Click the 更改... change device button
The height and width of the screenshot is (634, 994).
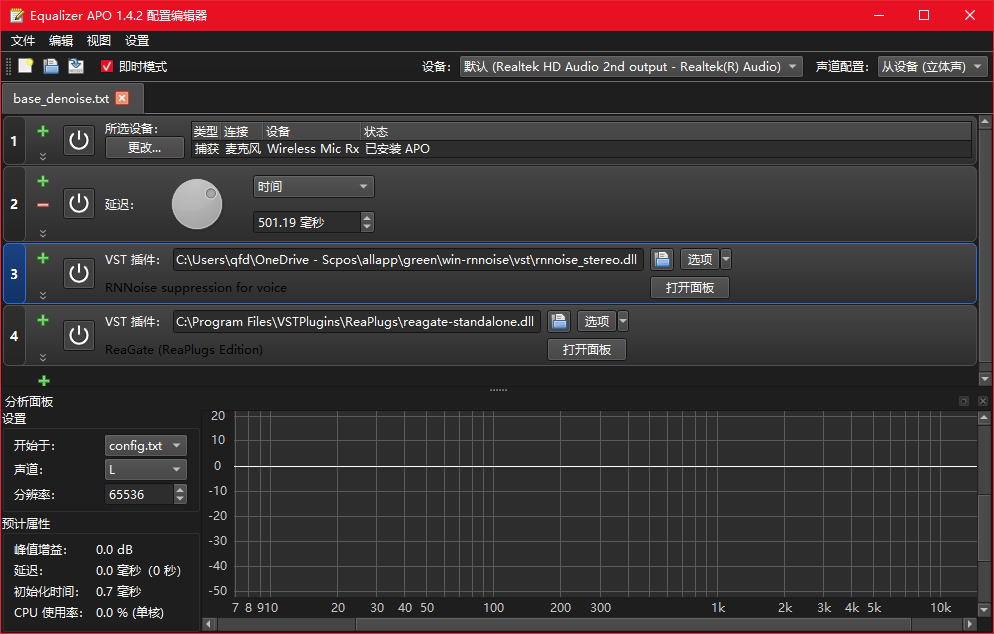tap(145, 148)
